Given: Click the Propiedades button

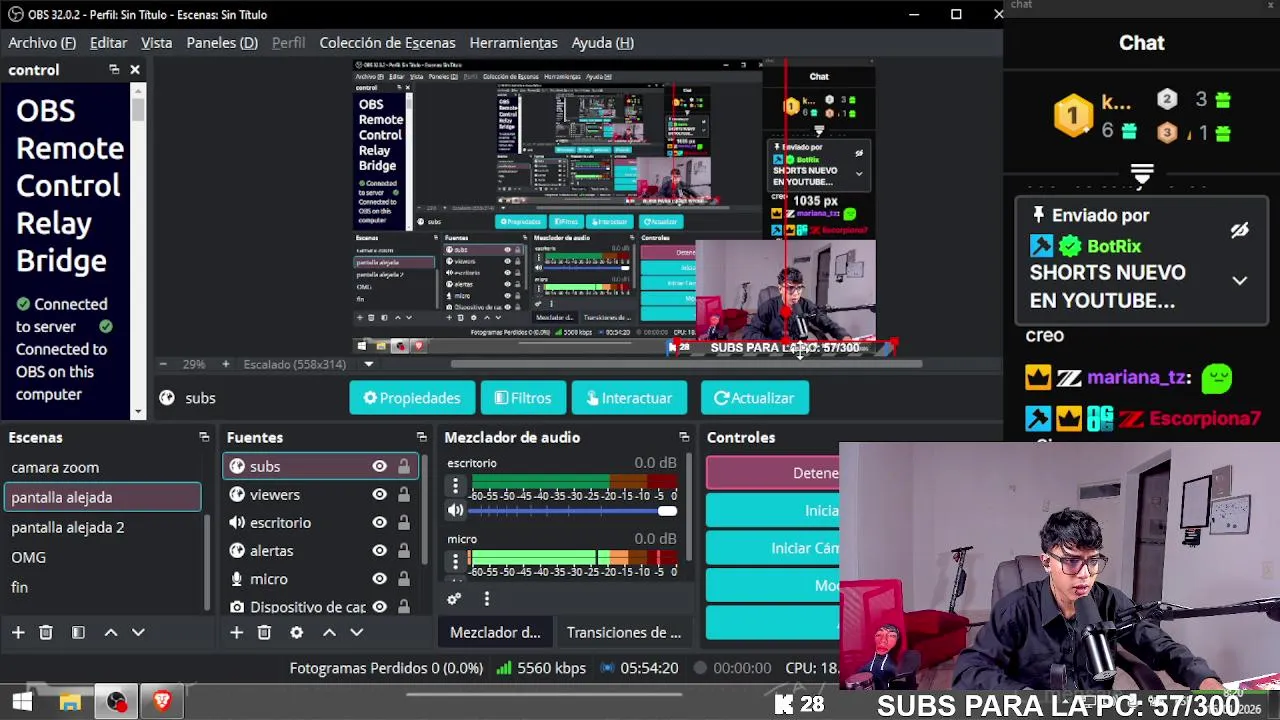Looking at the screenshot, I should pos(412,398).
